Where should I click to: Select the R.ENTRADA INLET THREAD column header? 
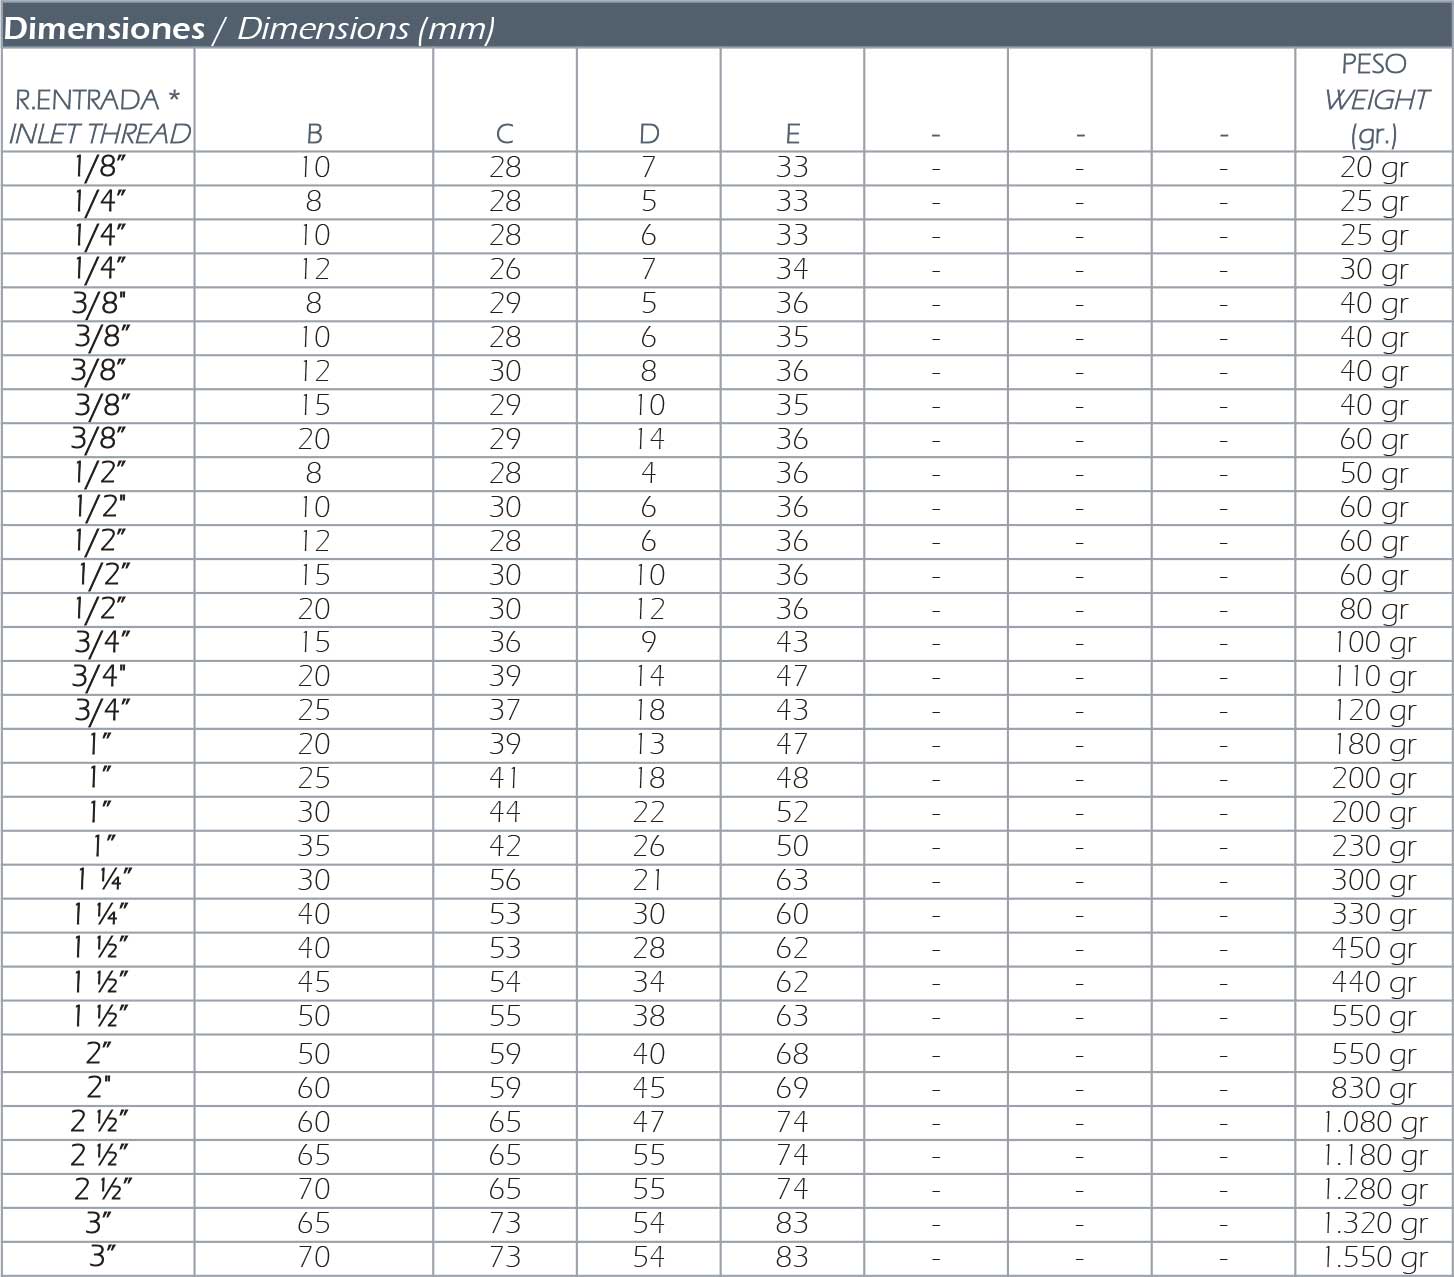99,116
